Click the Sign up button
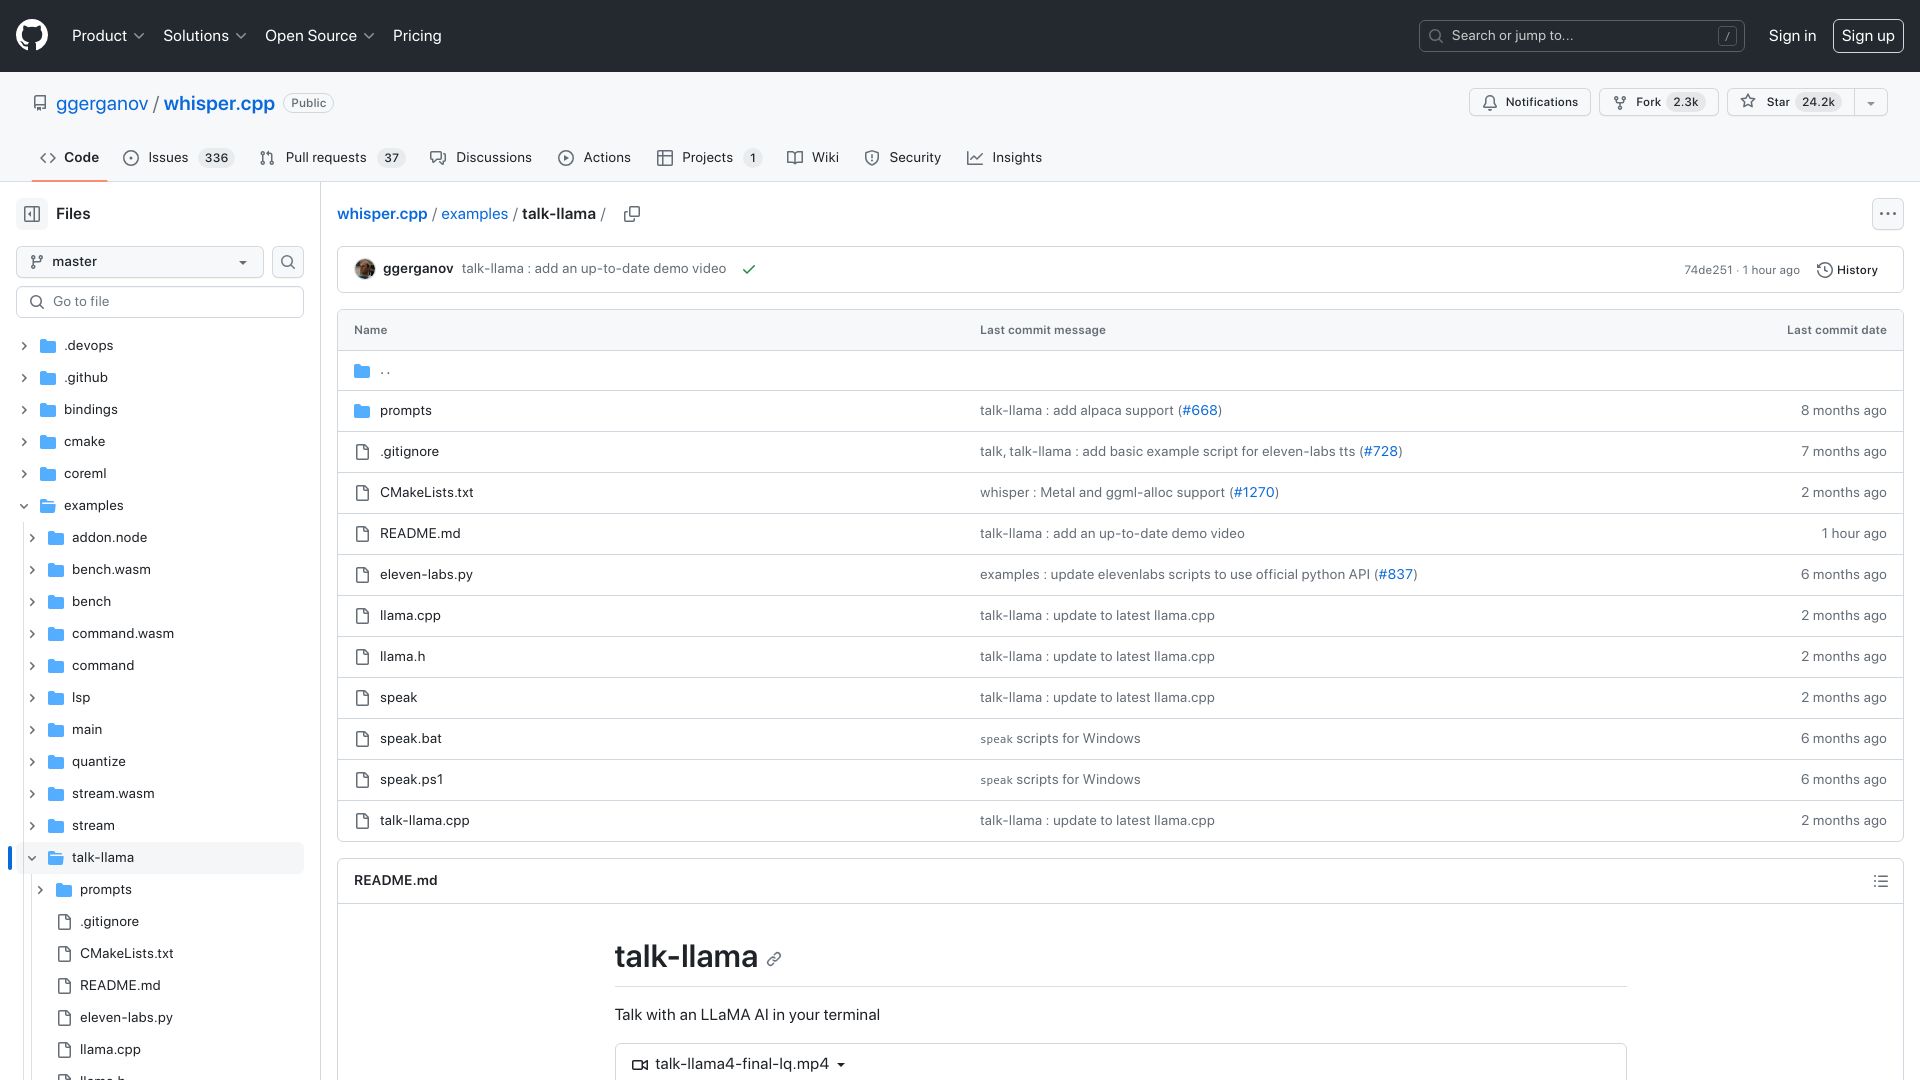Viewport: 1920px width, 1080px height. 1867,36
